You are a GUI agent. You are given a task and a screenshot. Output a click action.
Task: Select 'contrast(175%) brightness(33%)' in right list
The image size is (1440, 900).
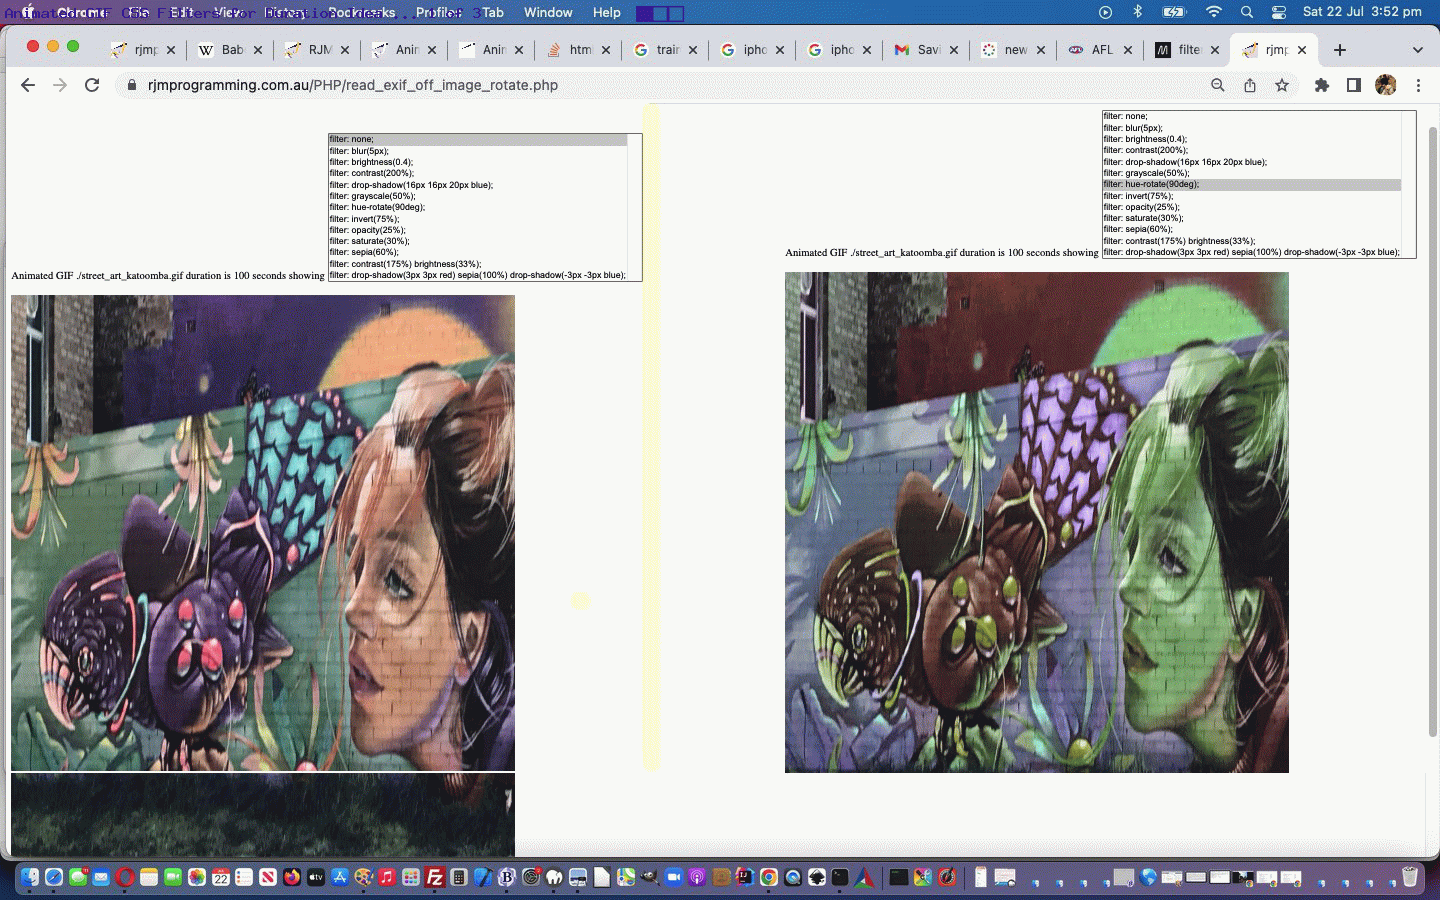coord(1252,241)
